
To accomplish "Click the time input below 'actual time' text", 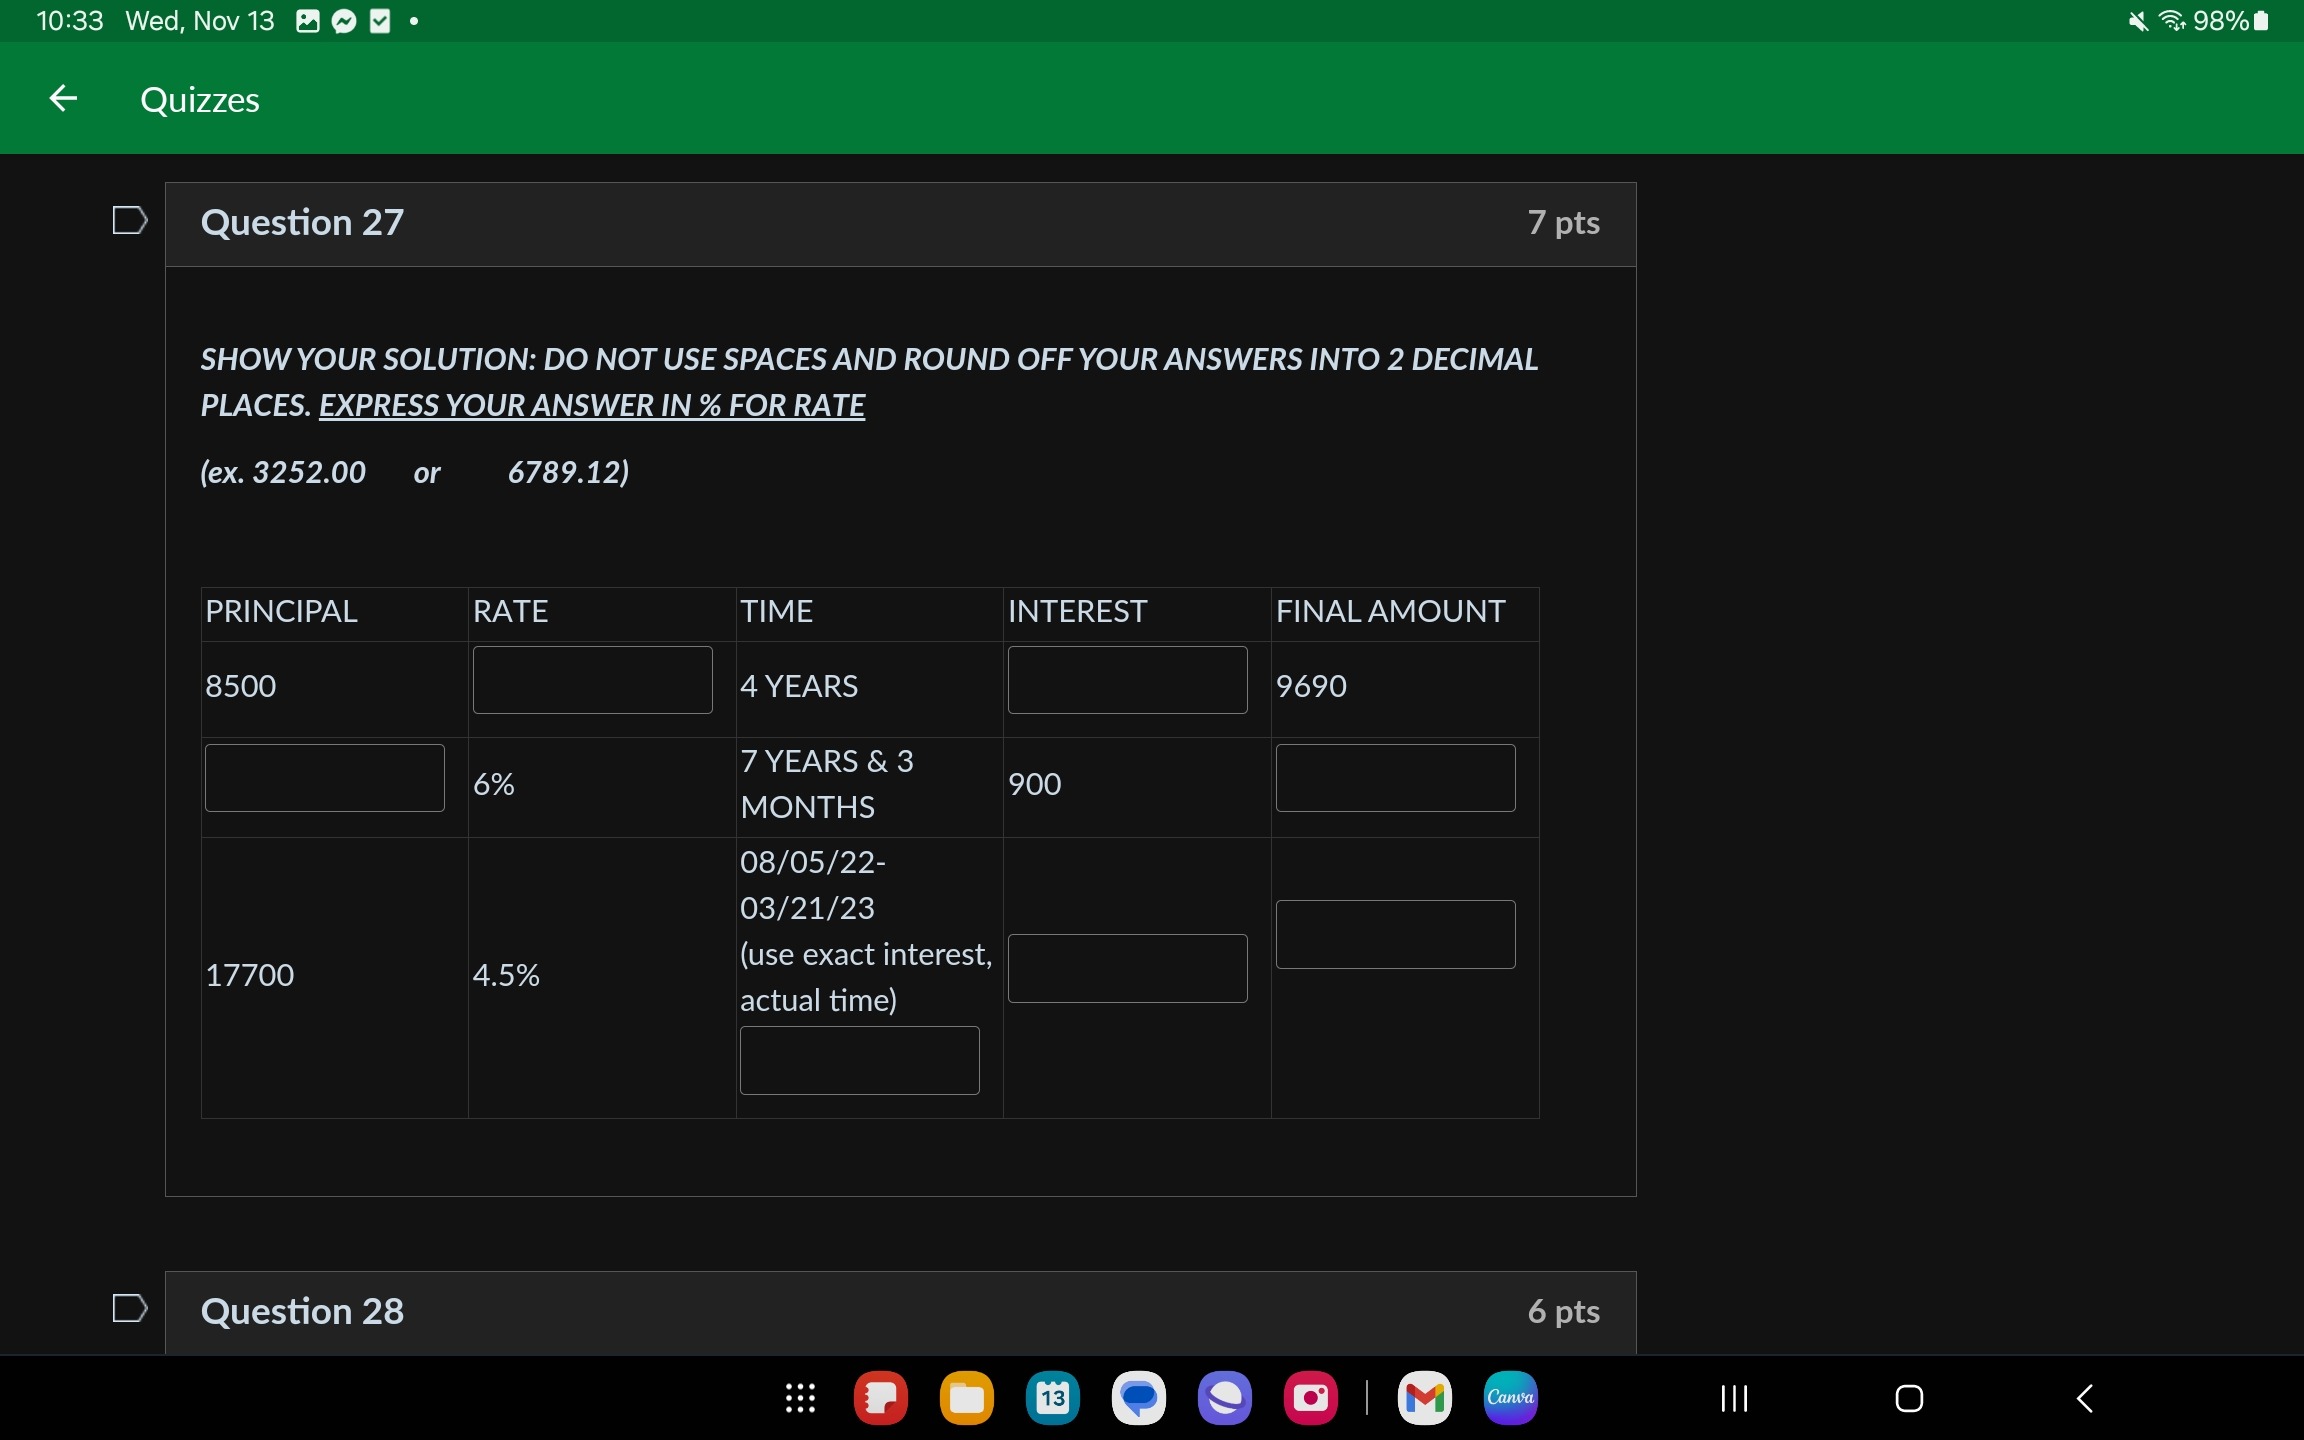I will pyautogui.click(x=859, y=1060).
